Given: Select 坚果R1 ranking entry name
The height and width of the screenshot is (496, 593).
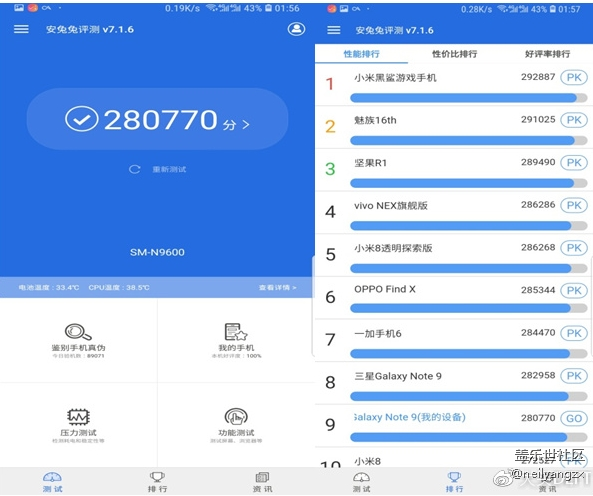Looking at the screenshot, I should [x=371, y=163].
